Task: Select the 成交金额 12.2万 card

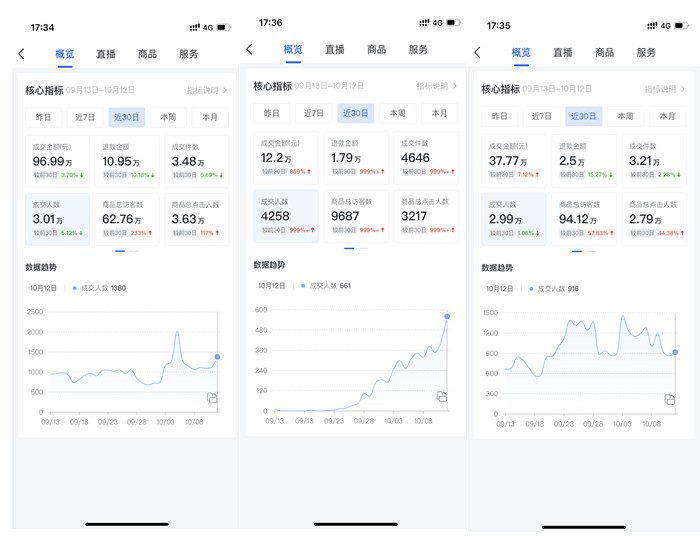Action: pos(286,158)
